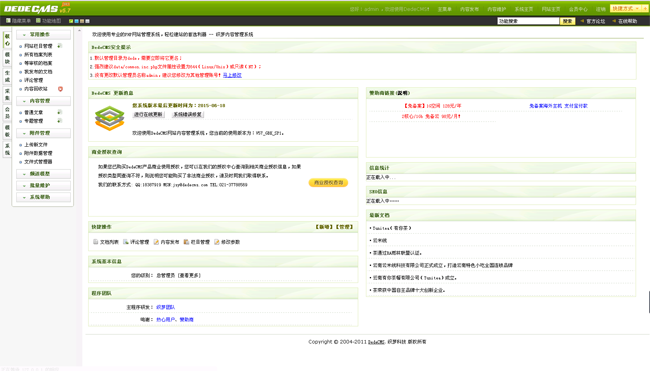This screenshot has width=650, height=371.
Task: Select the white skin color swatch
Action: (x=87, y=21)
